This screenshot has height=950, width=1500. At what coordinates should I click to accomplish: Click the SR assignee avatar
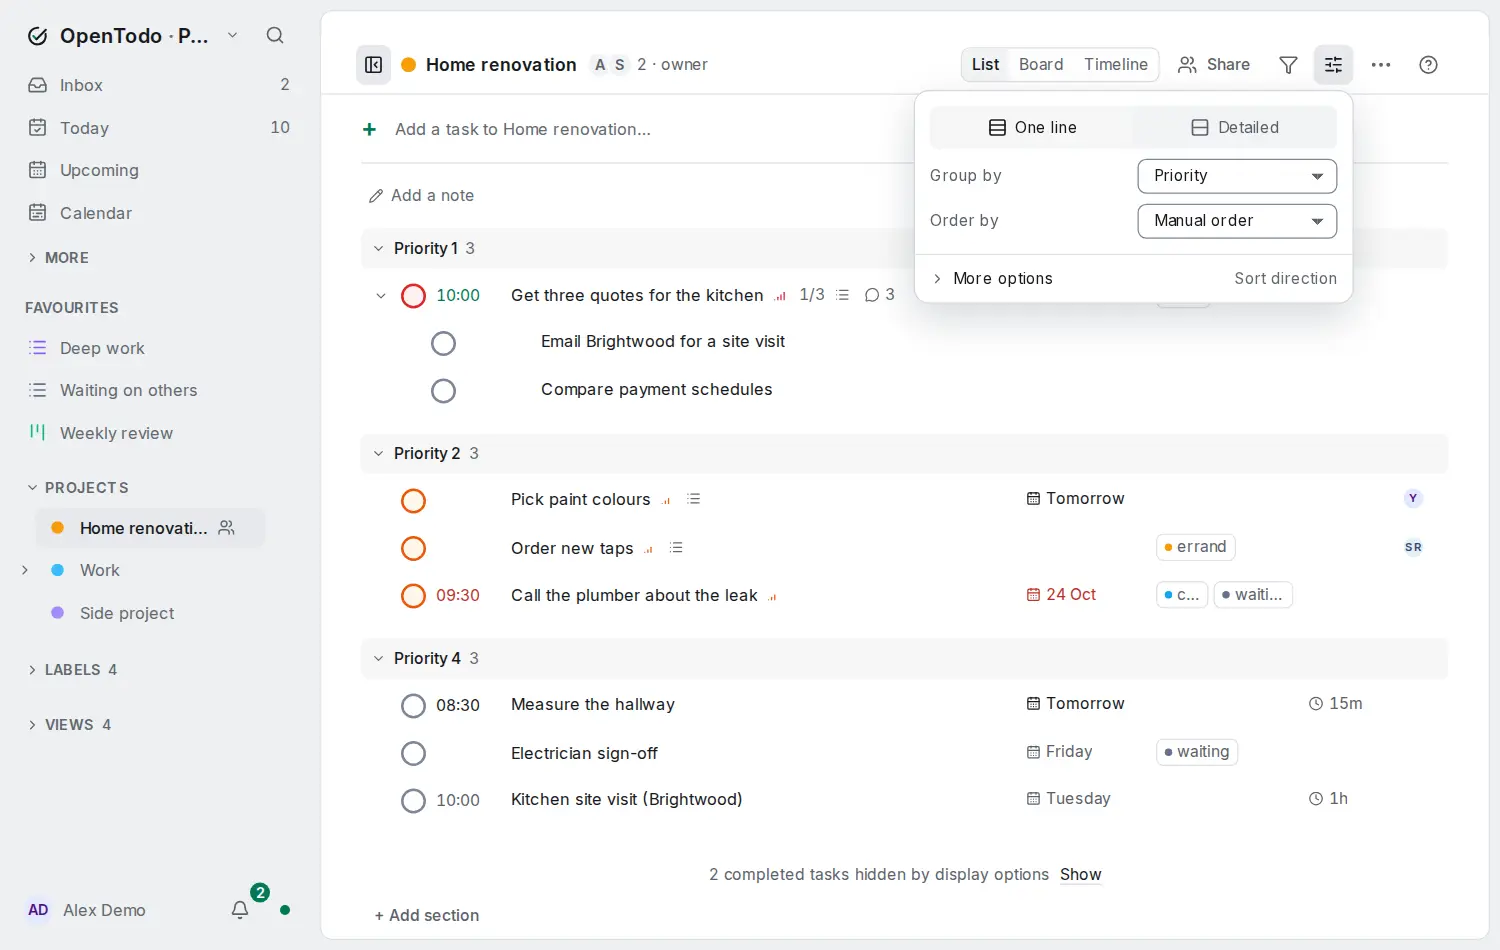1413,547
